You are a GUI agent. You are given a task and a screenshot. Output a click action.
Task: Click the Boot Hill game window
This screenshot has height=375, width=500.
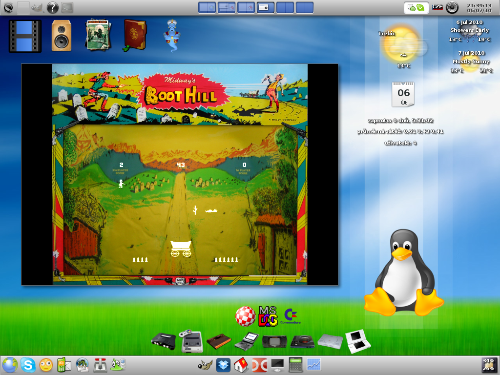[180, 174]
